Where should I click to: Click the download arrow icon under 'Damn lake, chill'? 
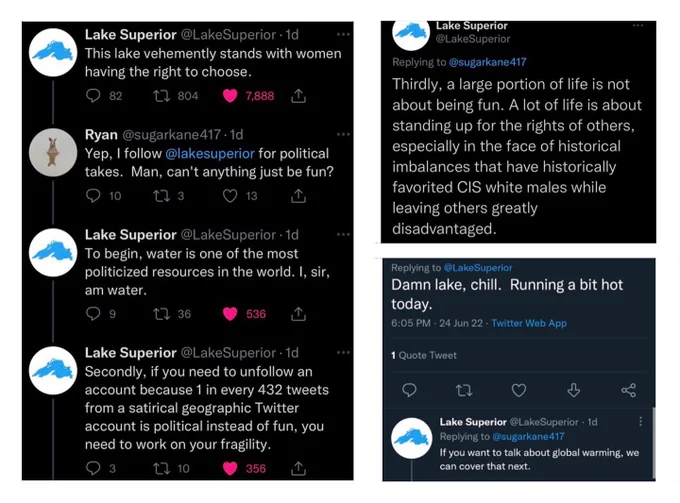[x=573, y=390]
